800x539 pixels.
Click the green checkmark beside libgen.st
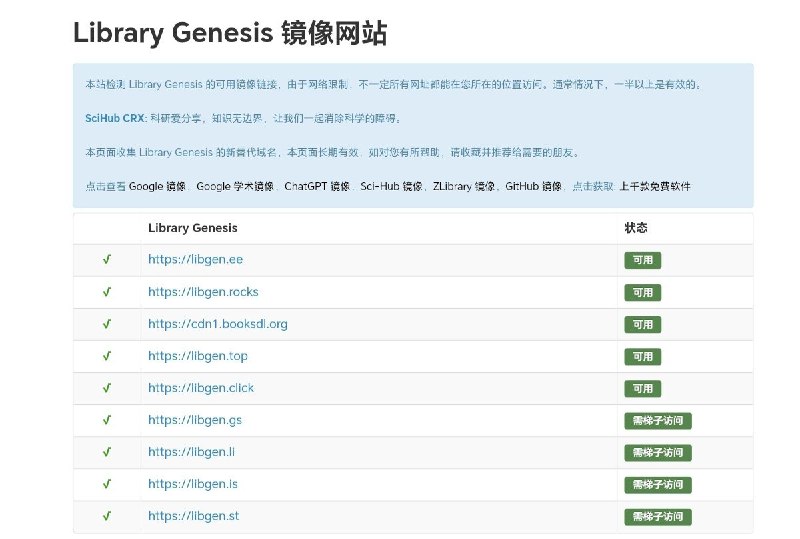tap(107, 516)
